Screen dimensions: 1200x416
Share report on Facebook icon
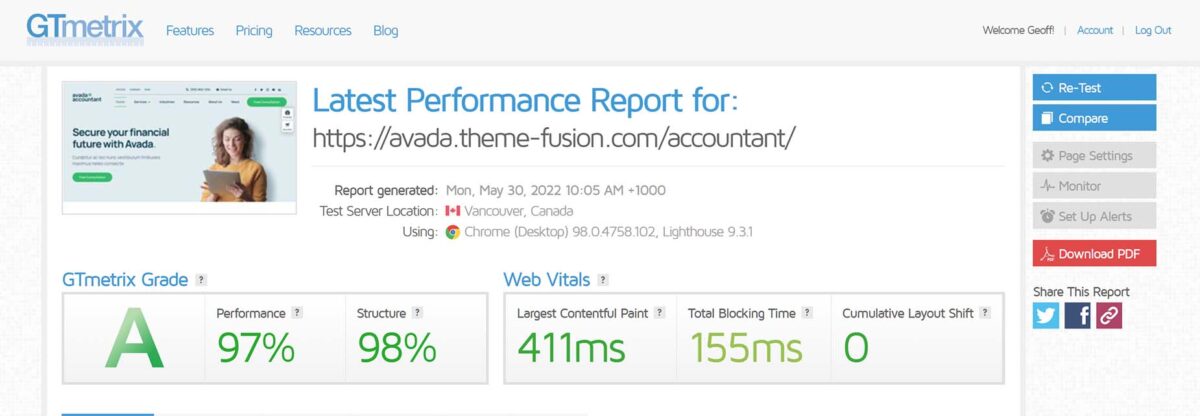coord(1077,316)
